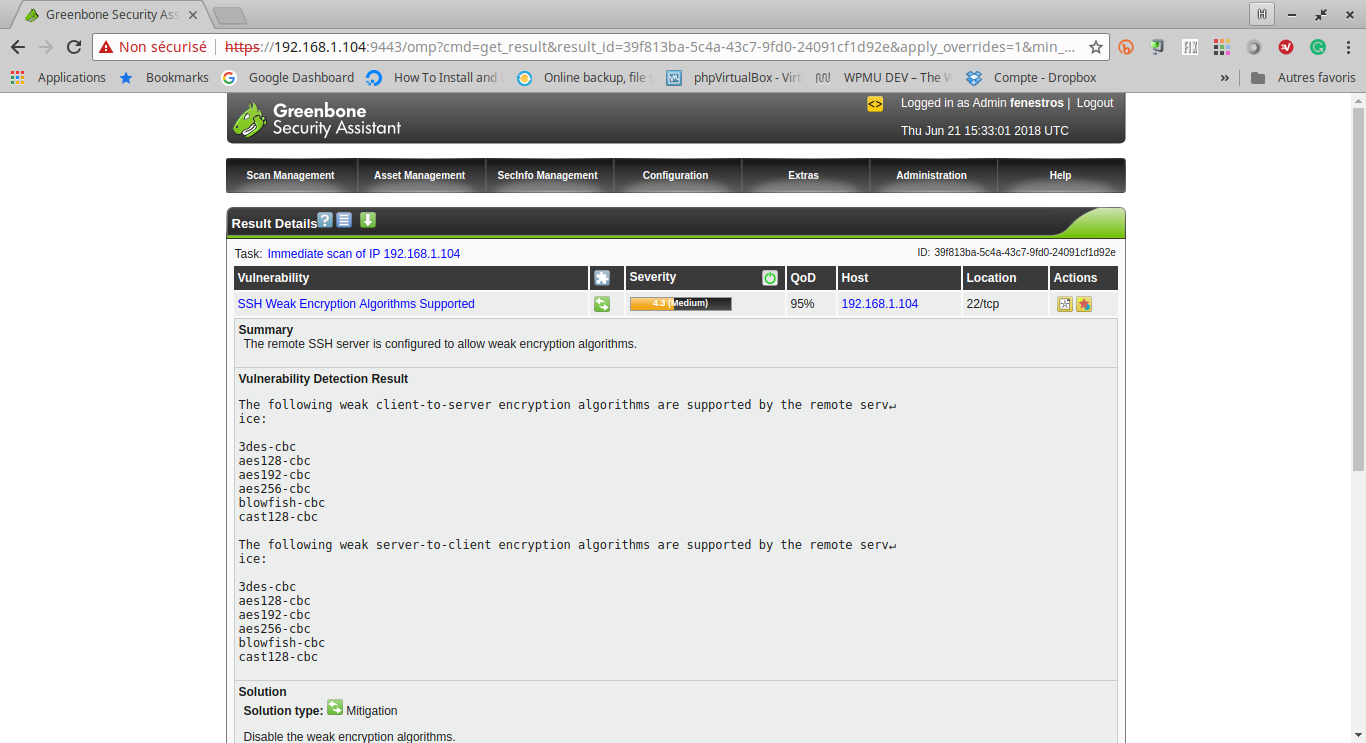The width and height of the screenshot is (1366, 743).
Task: Expand the hidden bookmarks chevron
Action: [x=1225, y=77]
